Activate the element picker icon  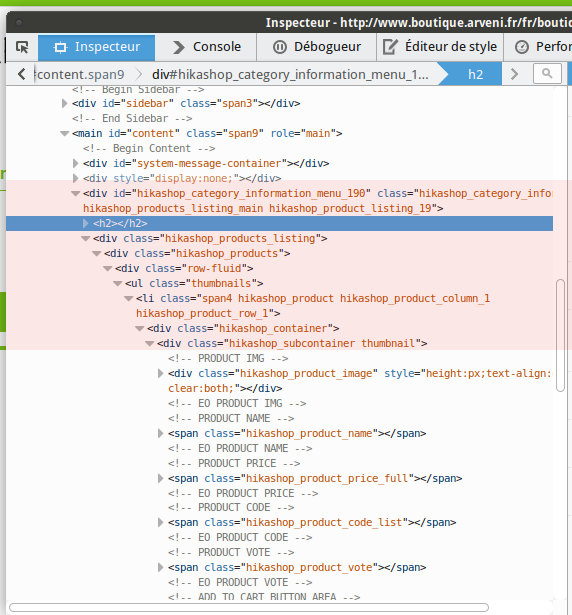click(x=22, y=47)
